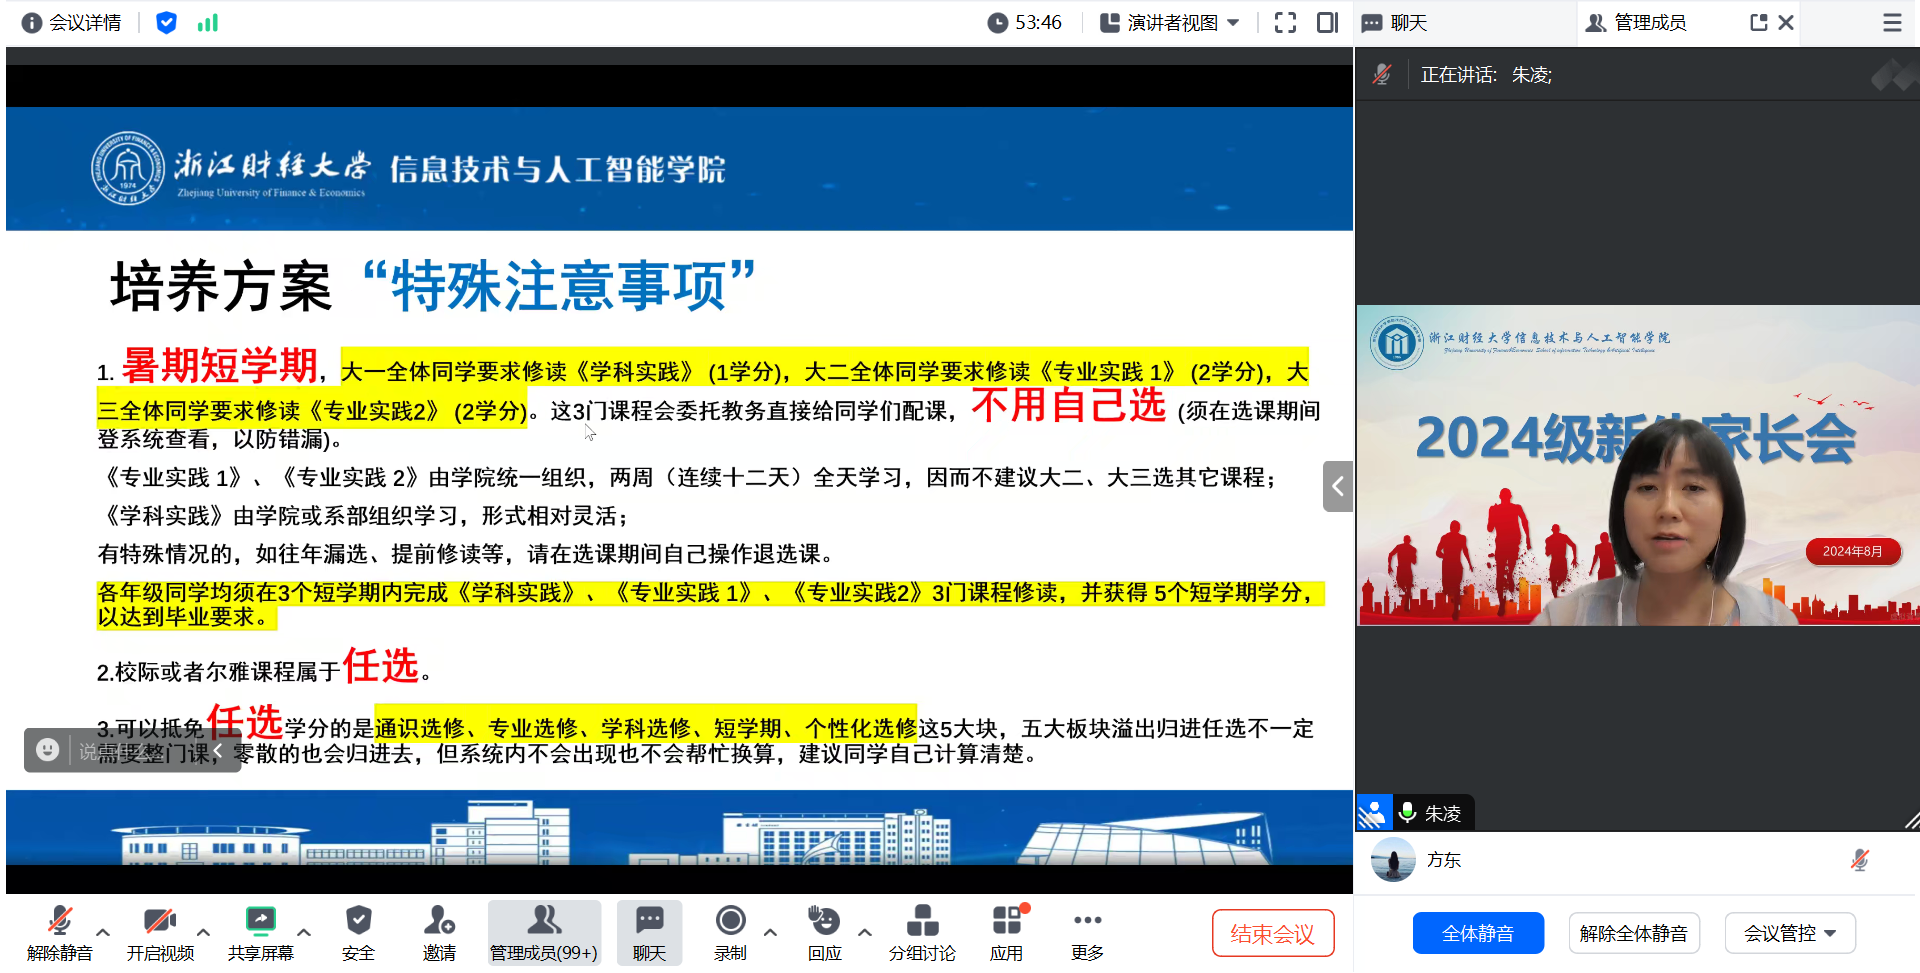
Task: Open the meeting control dropdown
Action: pos(1789,933)
